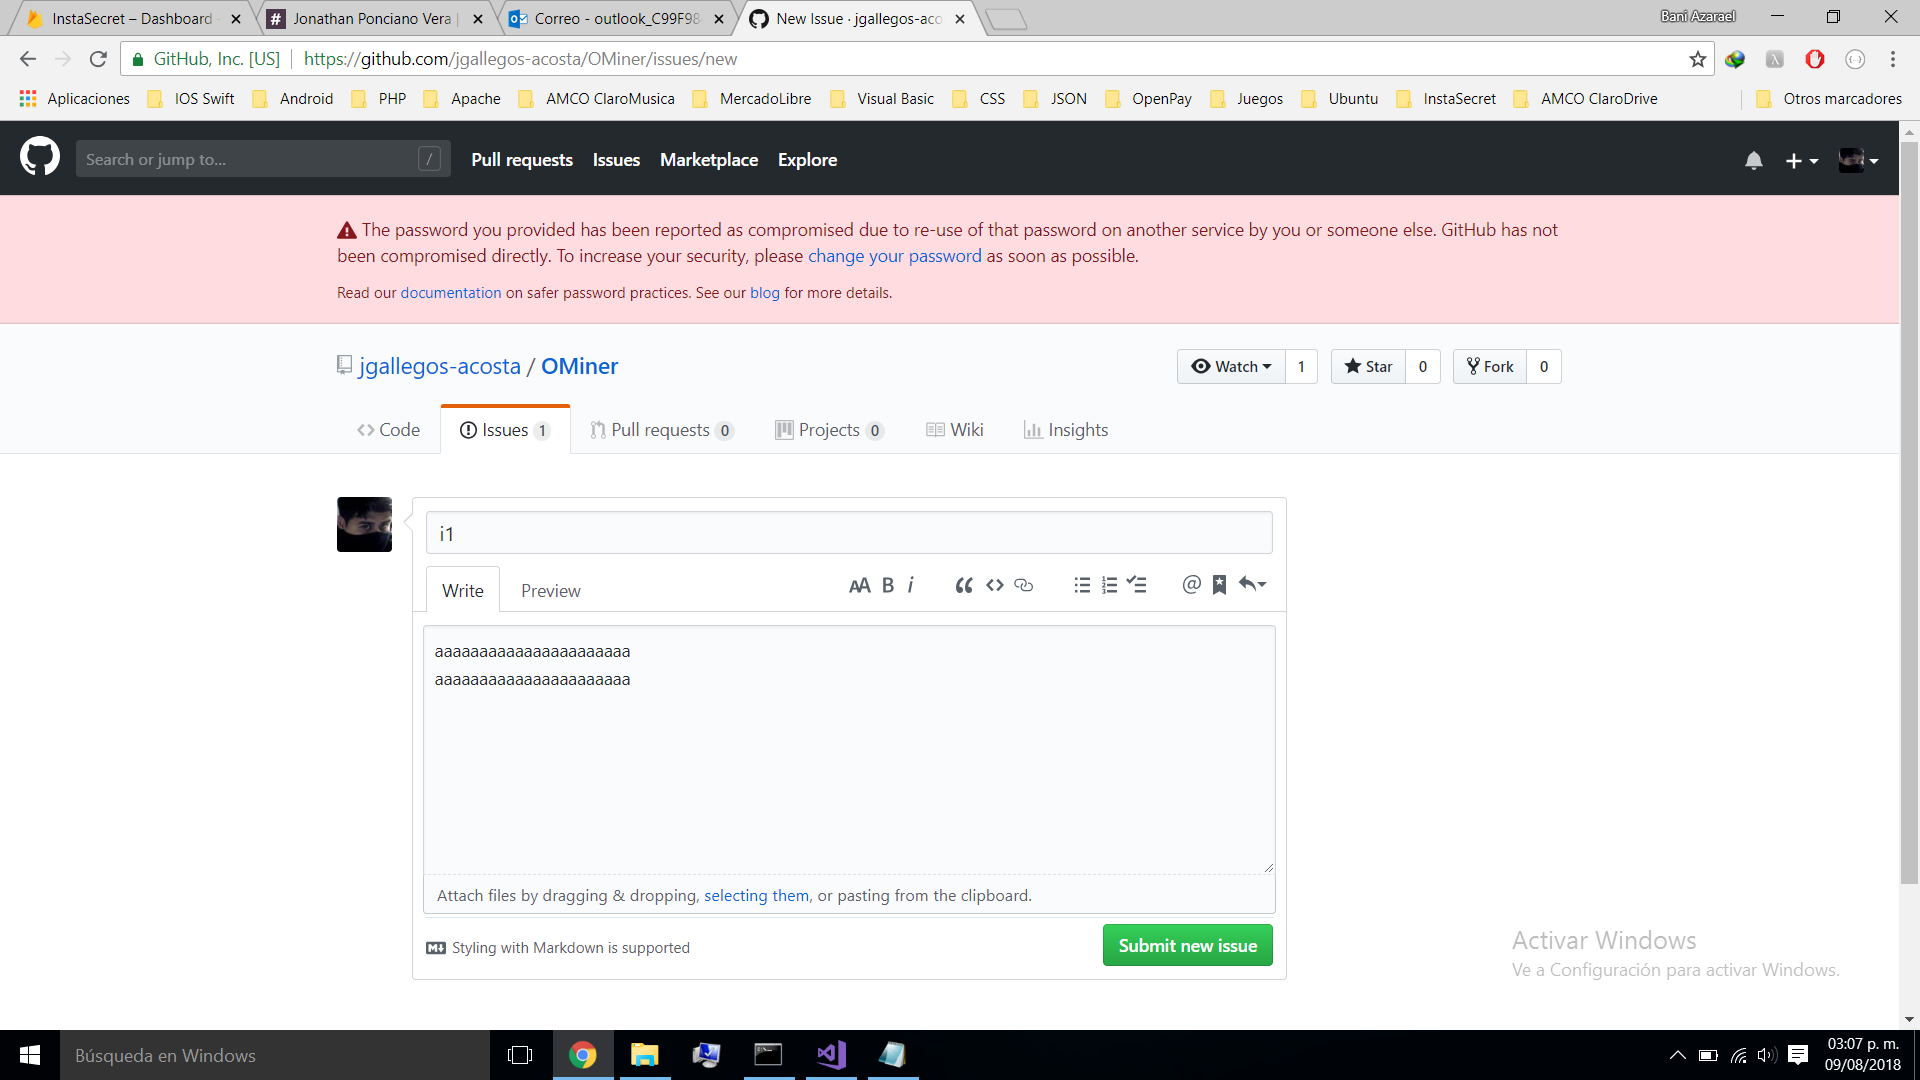
Task: Mention a user with @ icon
Action: [x=1191, y=586]
